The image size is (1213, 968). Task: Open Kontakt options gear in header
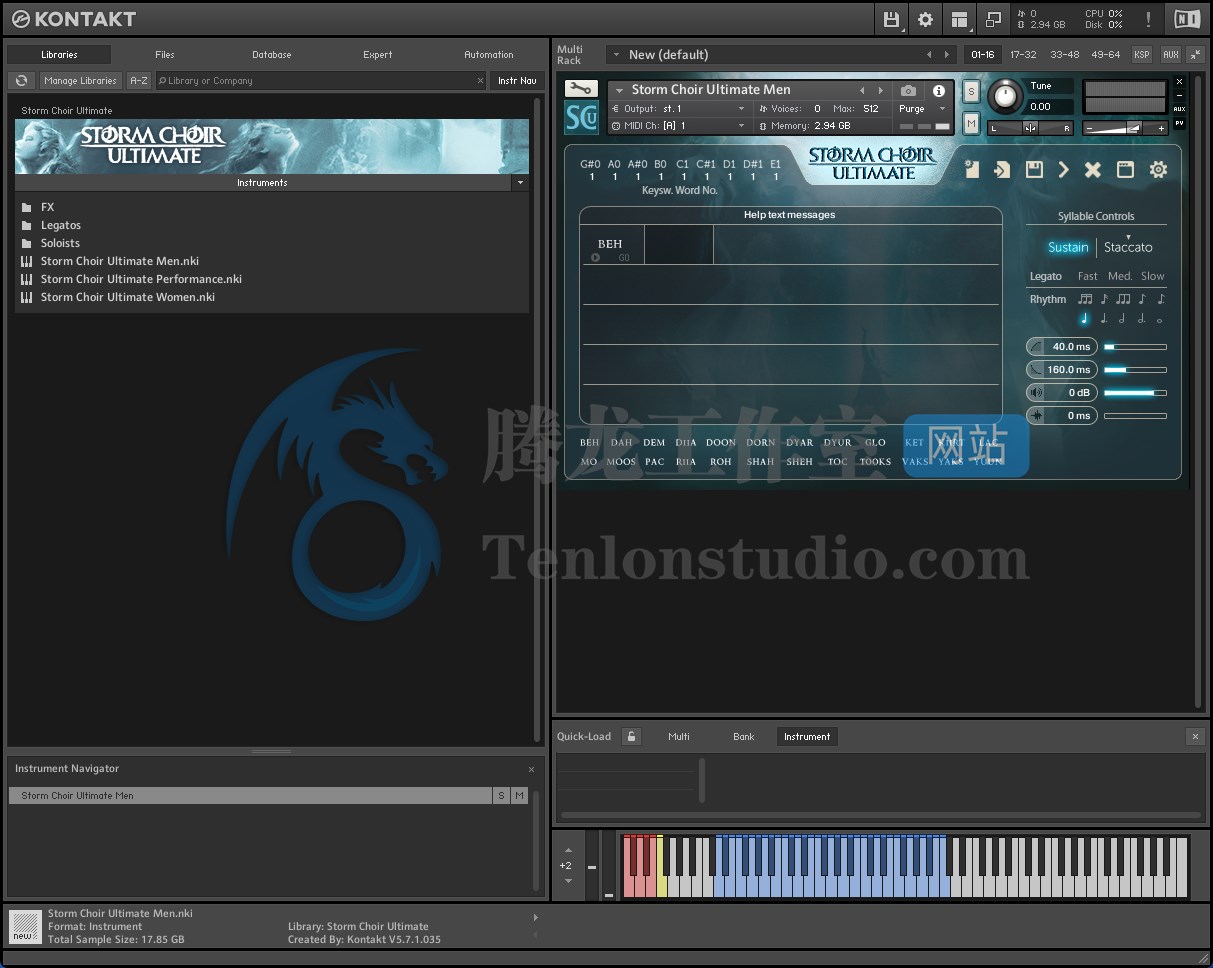[x=925, y=19]
